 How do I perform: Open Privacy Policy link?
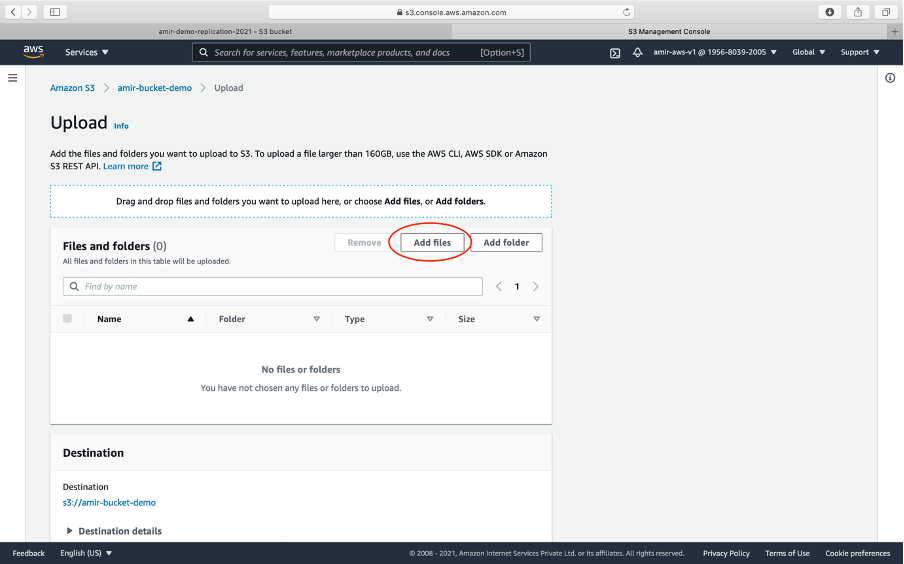click(x=726, y=553)
